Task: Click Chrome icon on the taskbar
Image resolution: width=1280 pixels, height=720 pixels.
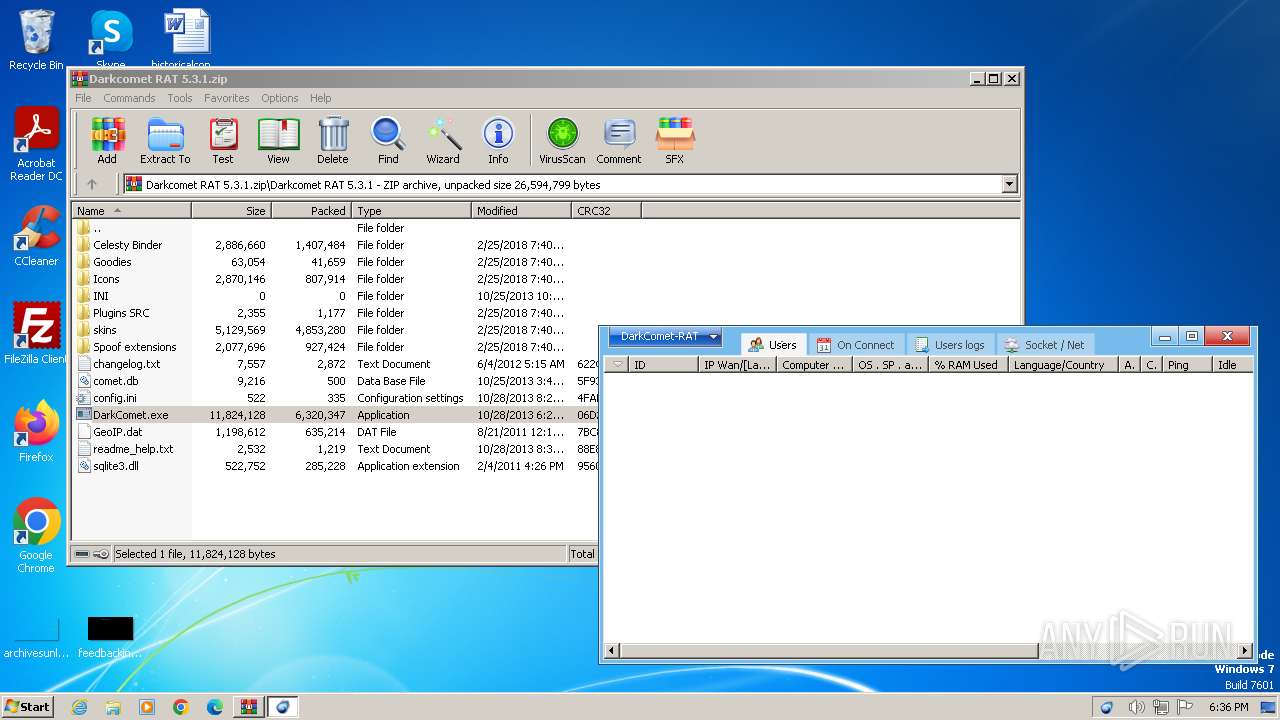Action: coord(181,707)
